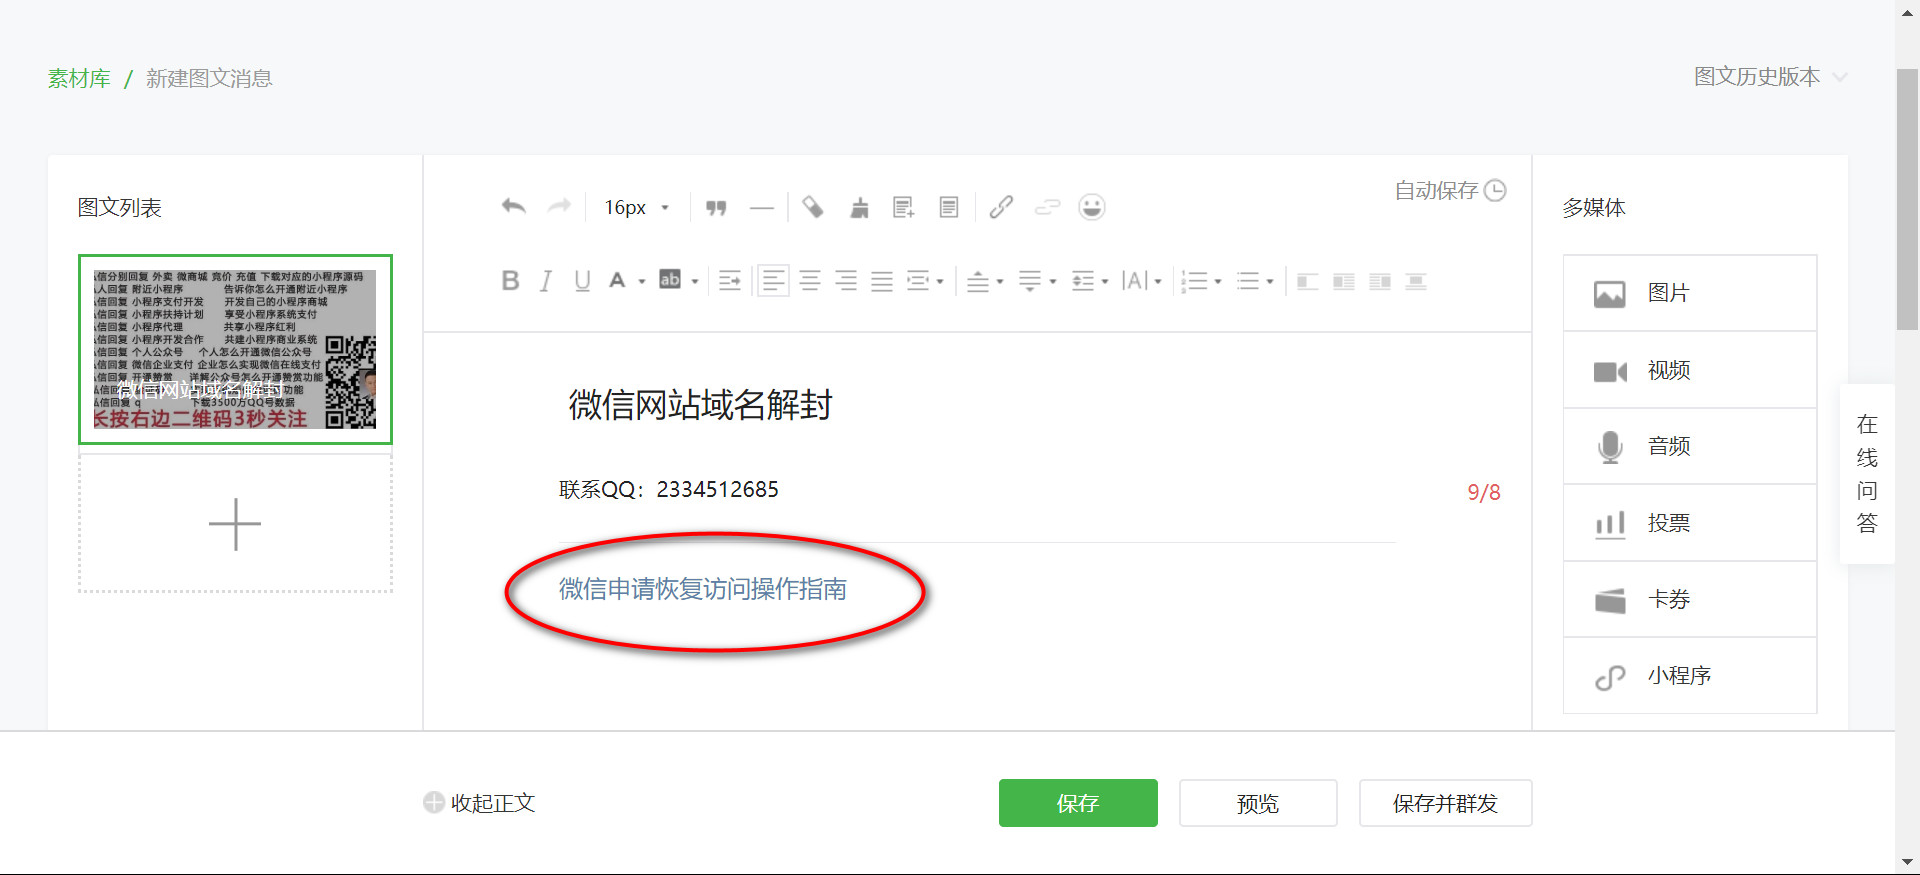
Task: Open the emoji picker
Action: click(x=1092, y=207)
